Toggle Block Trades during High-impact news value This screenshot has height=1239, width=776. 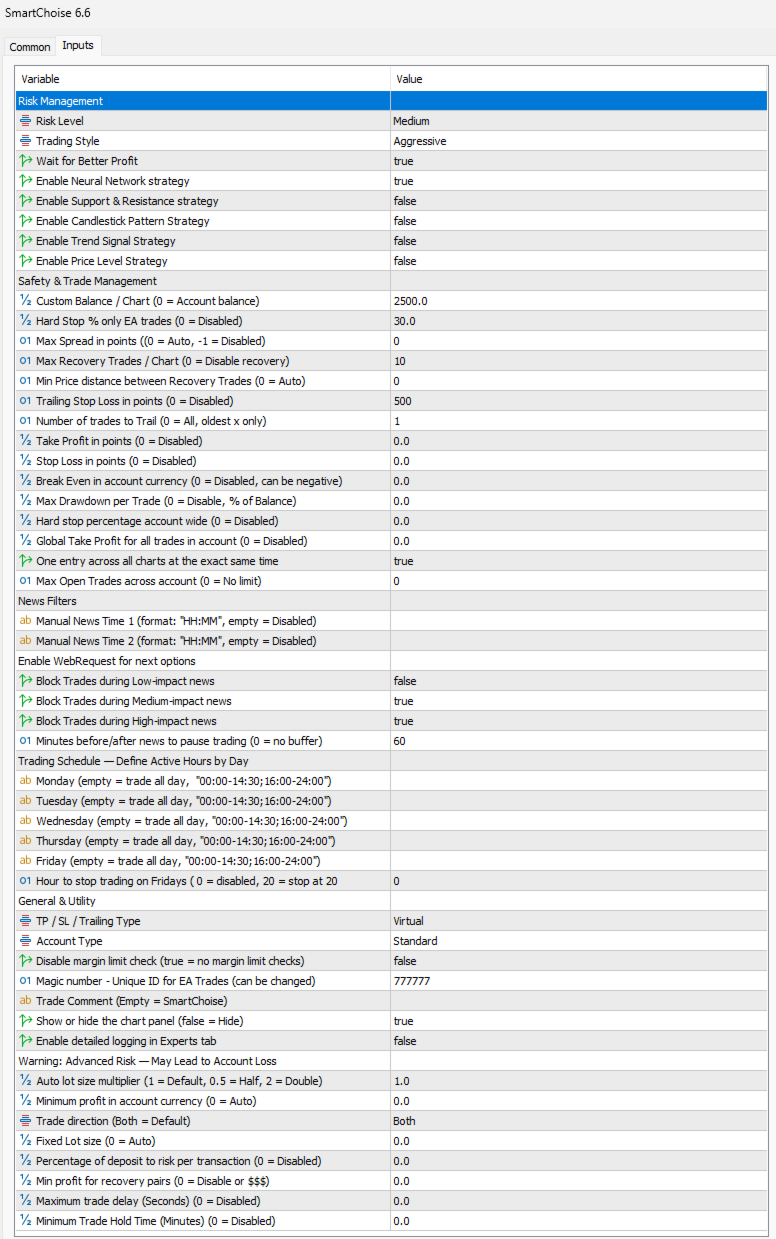(579, 721)
